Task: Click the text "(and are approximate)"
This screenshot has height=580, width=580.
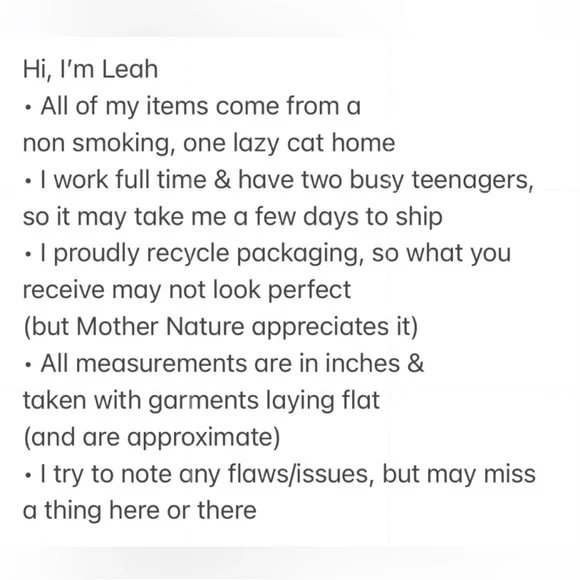Action: coord(152,438)
